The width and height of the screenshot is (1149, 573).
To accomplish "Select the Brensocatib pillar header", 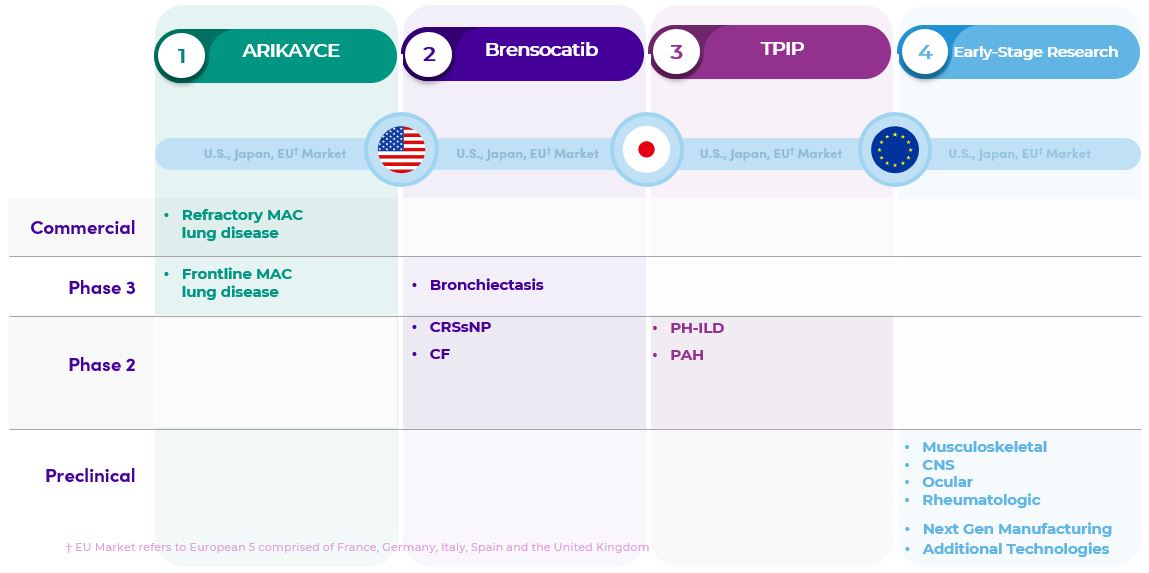I will tap(541, 50).
